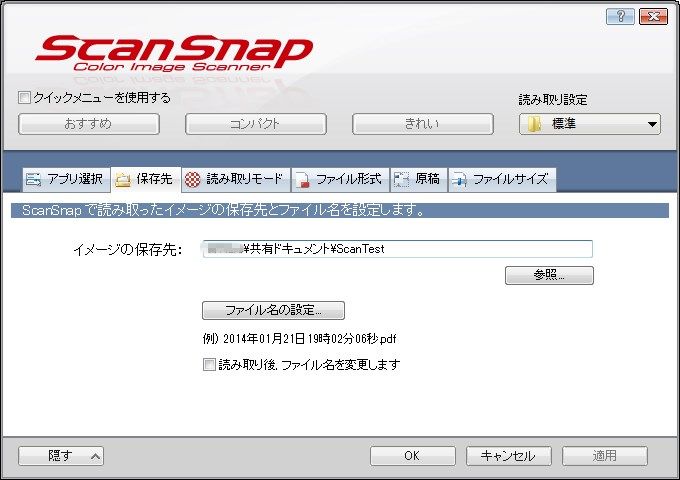Click the コンパクト button
The width and height of the screenshot is (680, 480).
tap(256, 124)
